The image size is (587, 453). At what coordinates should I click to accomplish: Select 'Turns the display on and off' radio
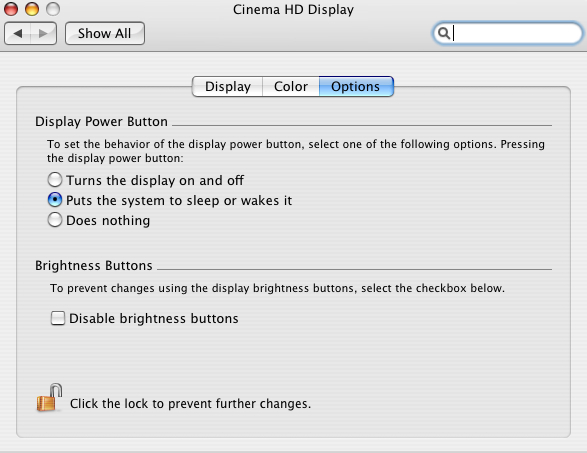pyautogui.click(x=55, y=180)
